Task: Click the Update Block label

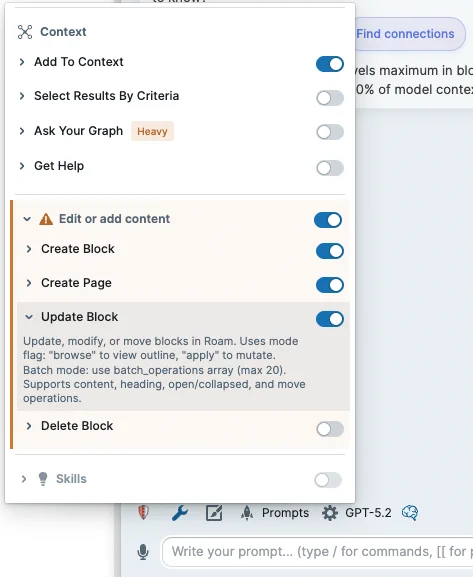Action: [80, 317]
